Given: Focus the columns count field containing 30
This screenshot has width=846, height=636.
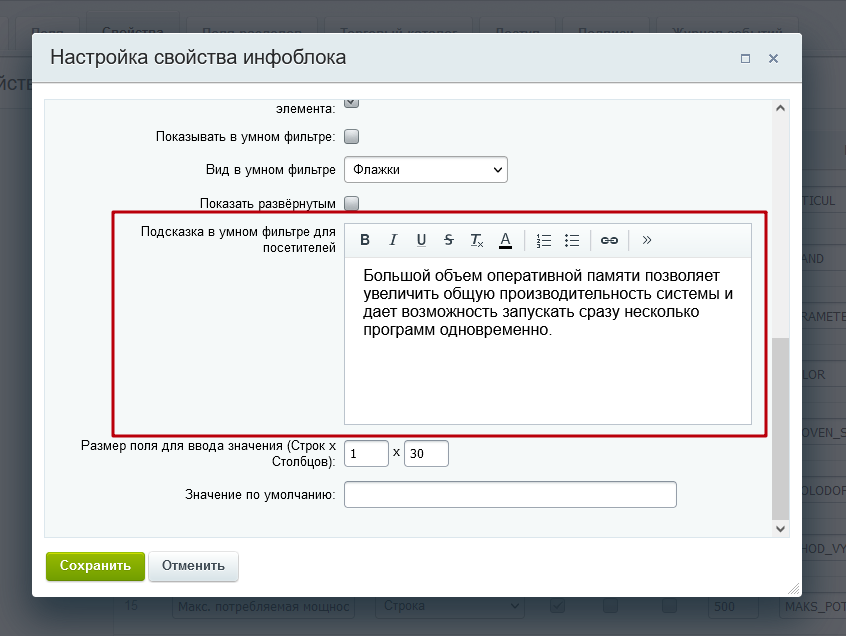Looking at the screenshot, I should tap(426, 454).
